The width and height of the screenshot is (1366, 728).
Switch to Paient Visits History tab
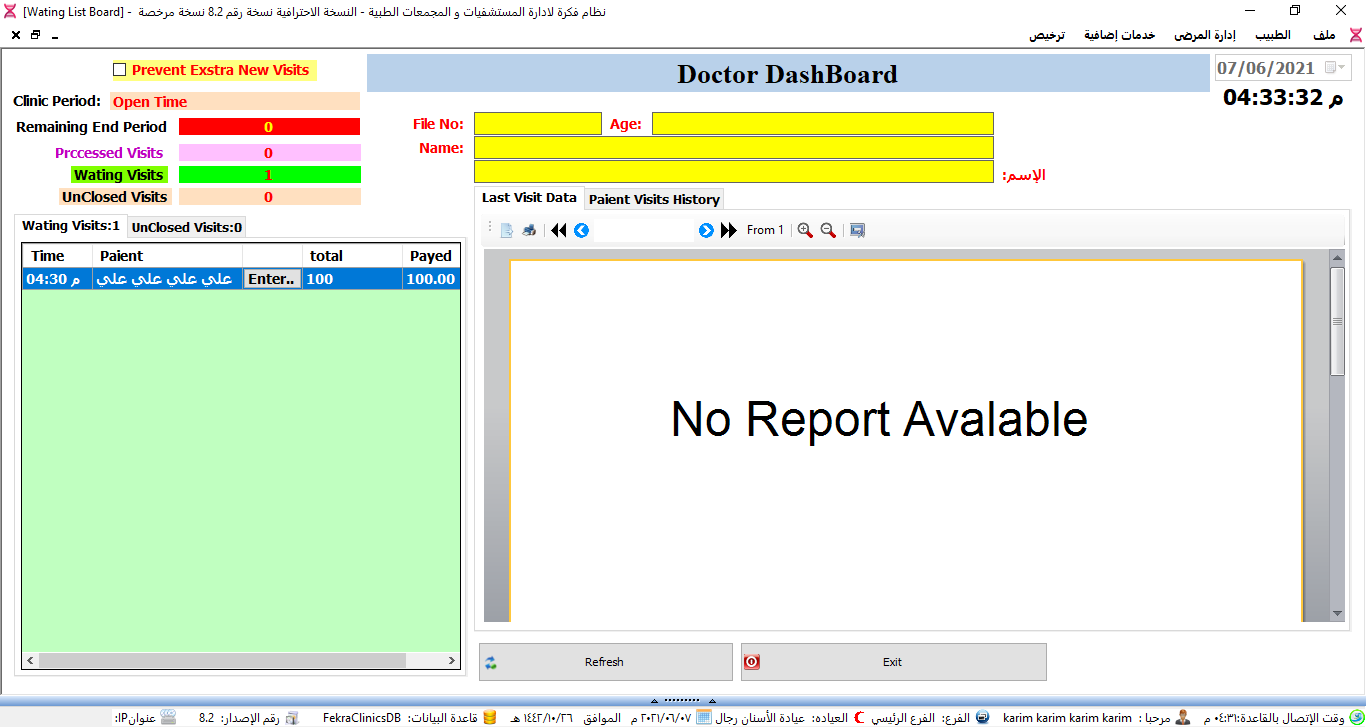pos(654,199)
